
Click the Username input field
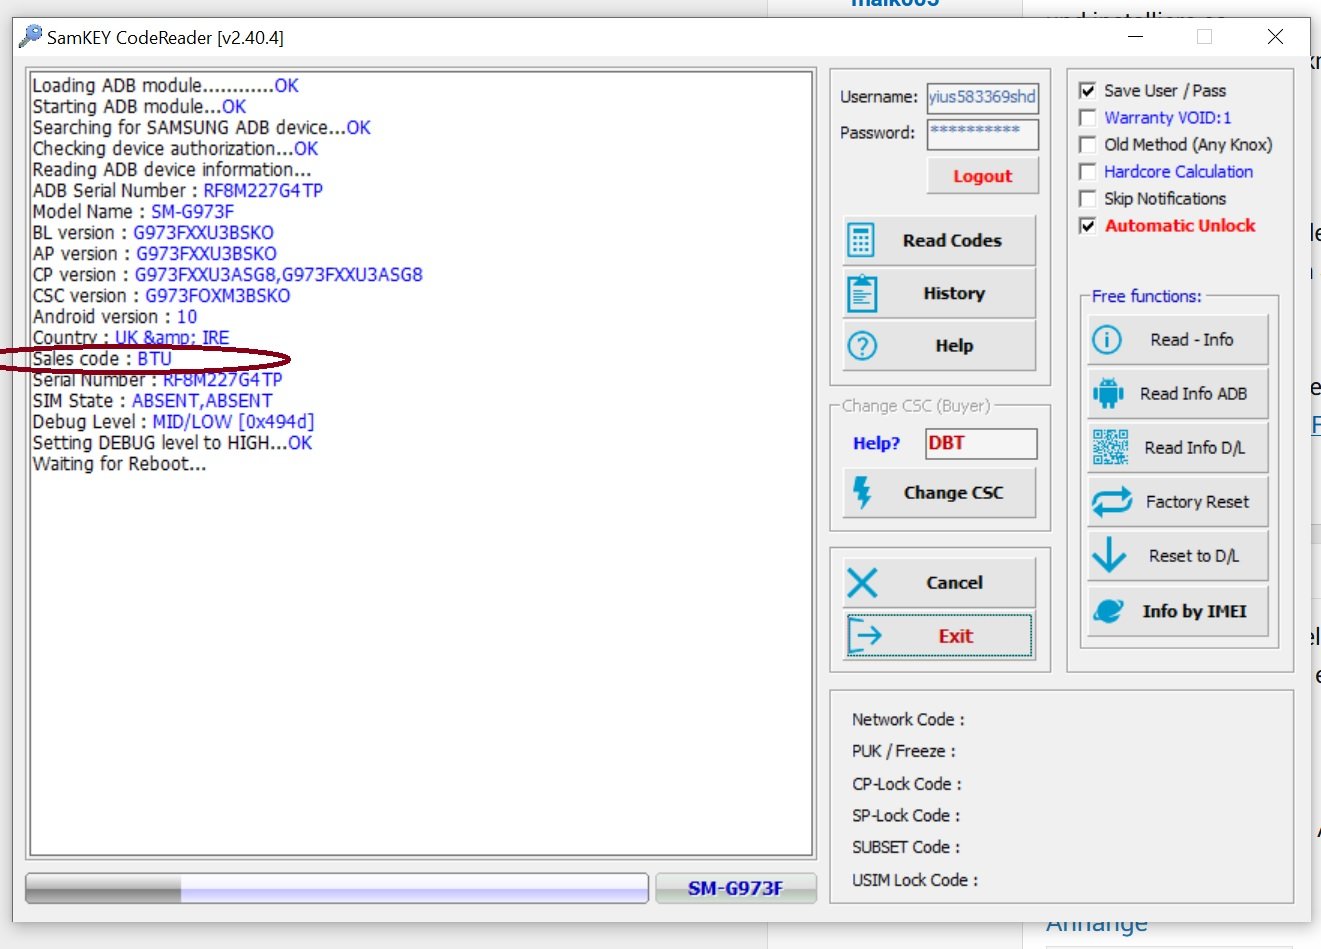(982, 98)
